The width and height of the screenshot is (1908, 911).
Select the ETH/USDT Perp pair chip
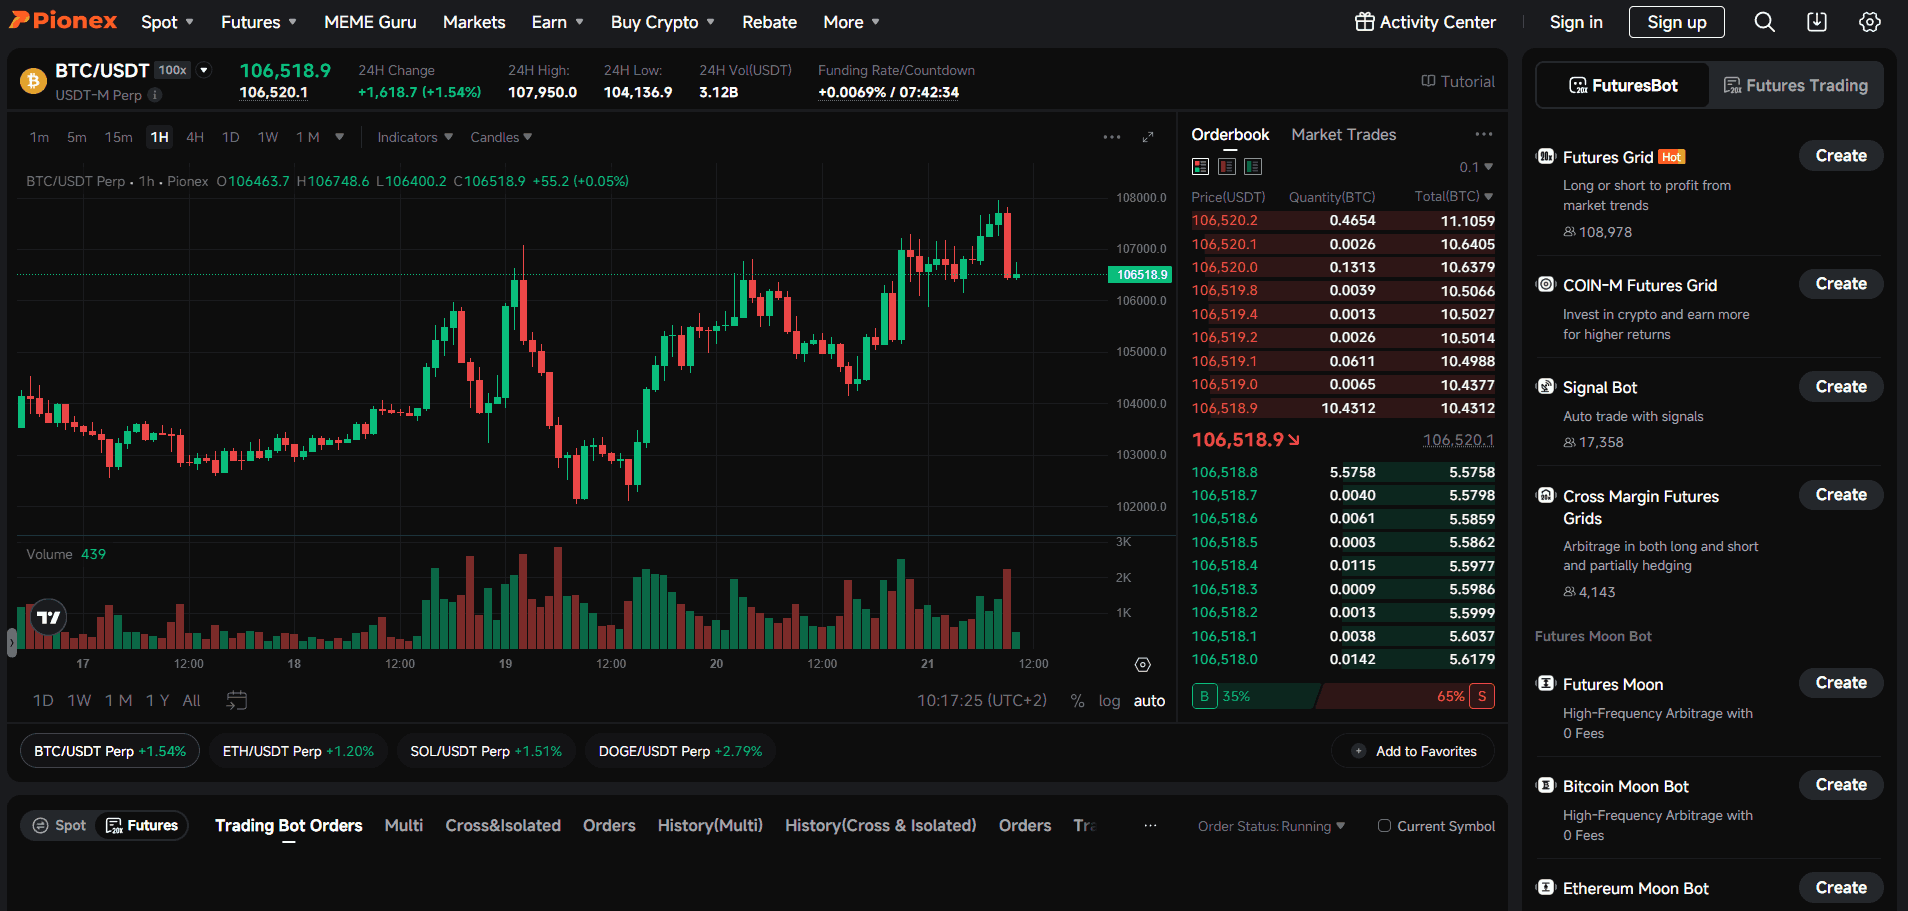(x=297, y=750)
